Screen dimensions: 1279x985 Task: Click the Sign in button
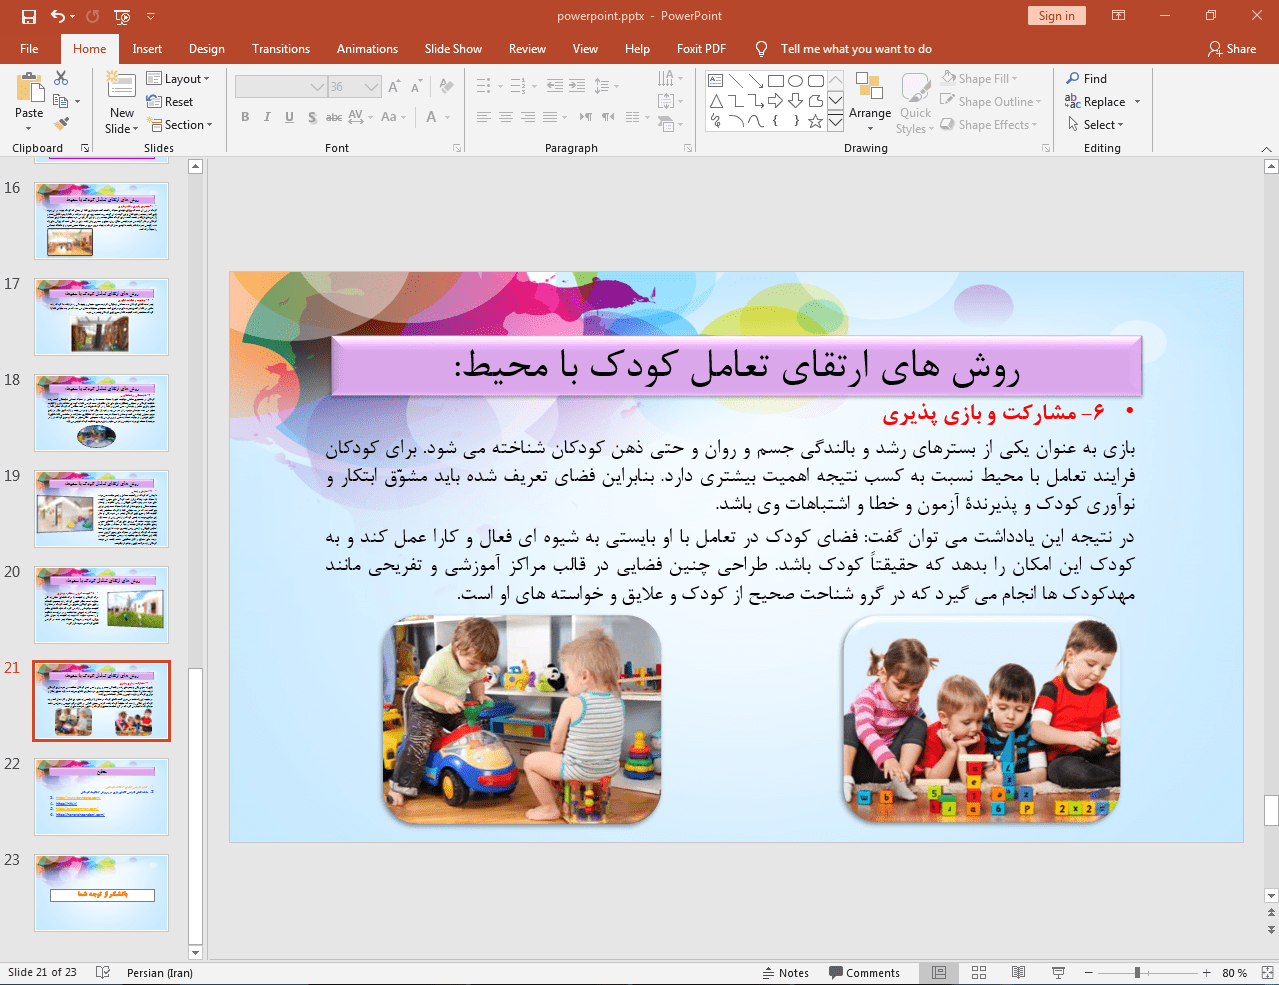(x=1056, y=16)
